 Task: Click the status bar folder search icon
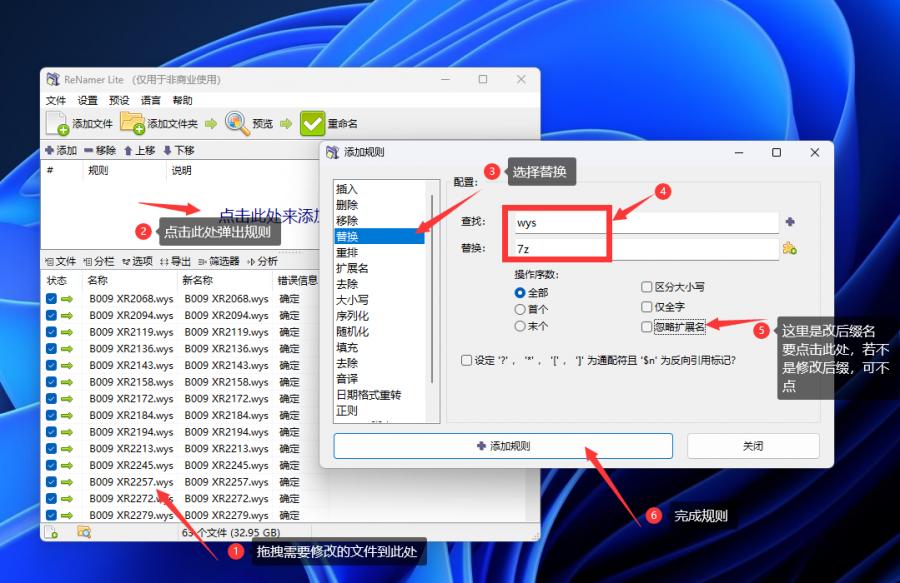[x=84, y=533]
